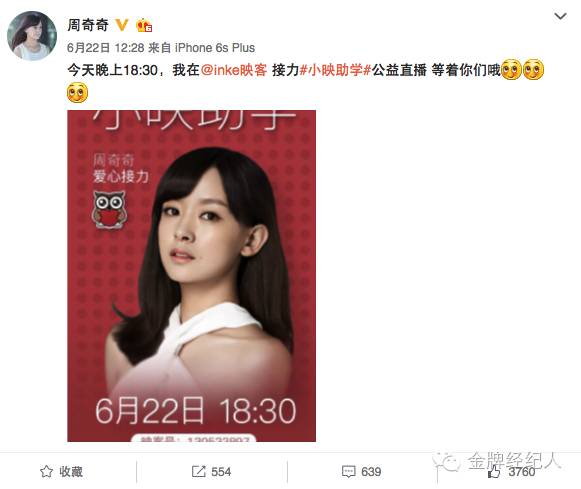Add post to 收藏 favorites

click(x=61, y=472)
